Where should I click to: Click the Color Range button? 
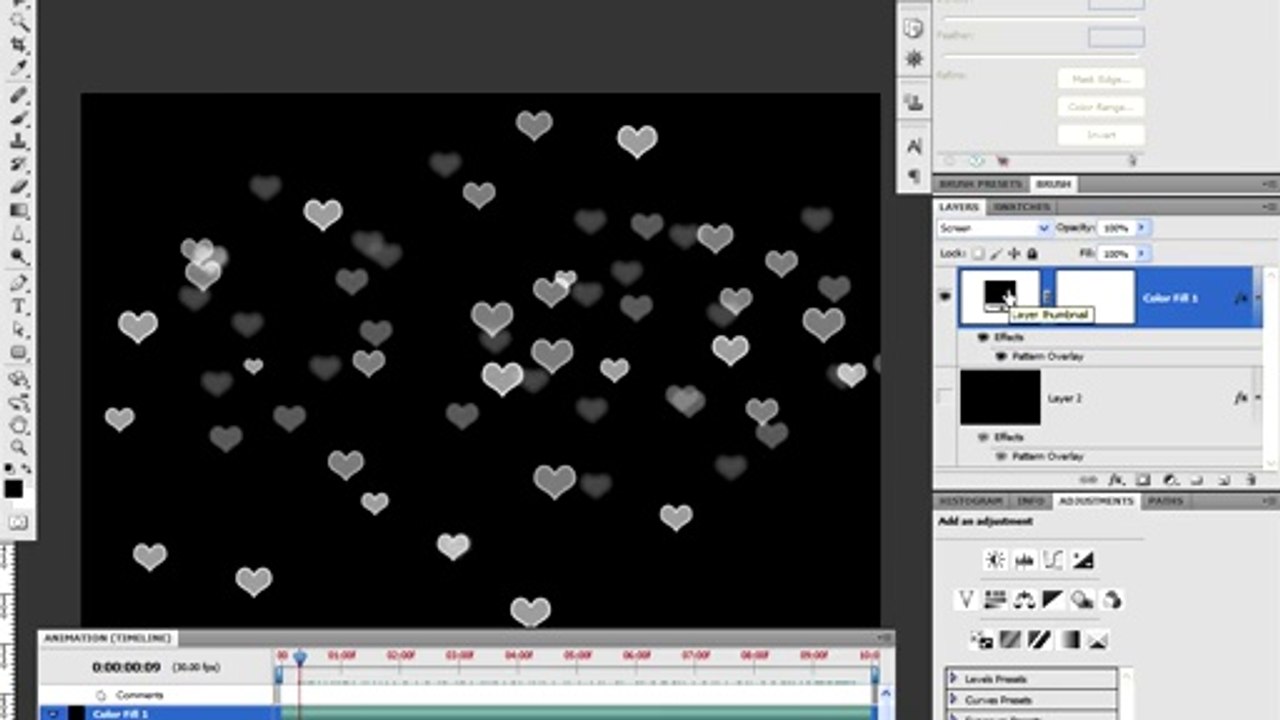[1100, 106]
